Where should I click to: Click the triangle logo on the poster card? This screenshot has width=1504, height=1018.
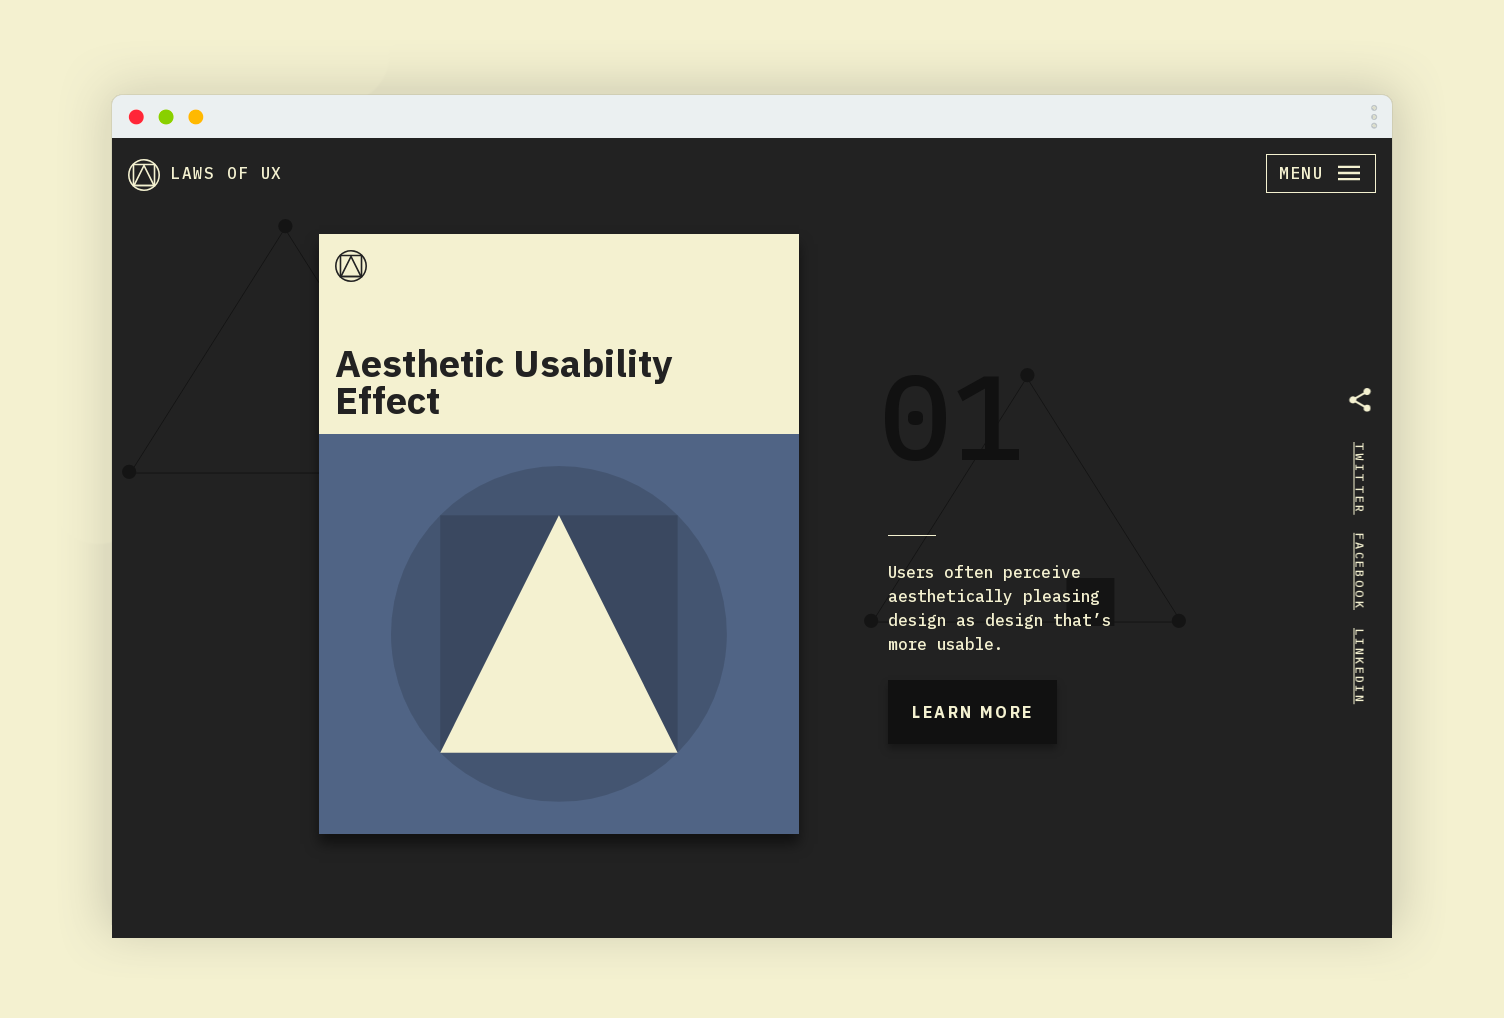pos(351,266)
